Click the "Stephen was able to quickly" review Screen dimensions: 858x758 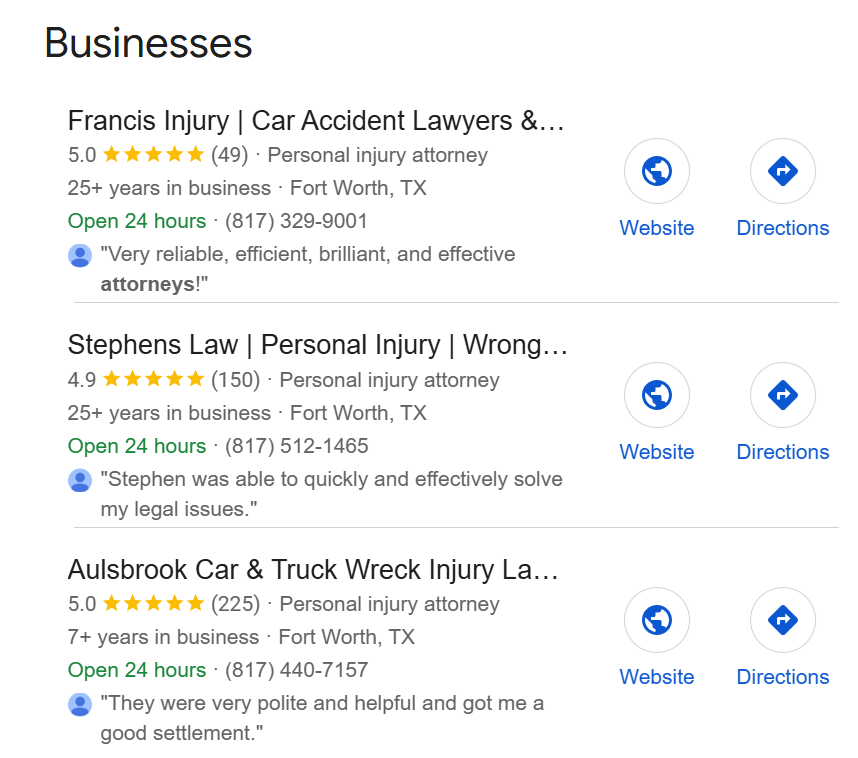point(331,494)
